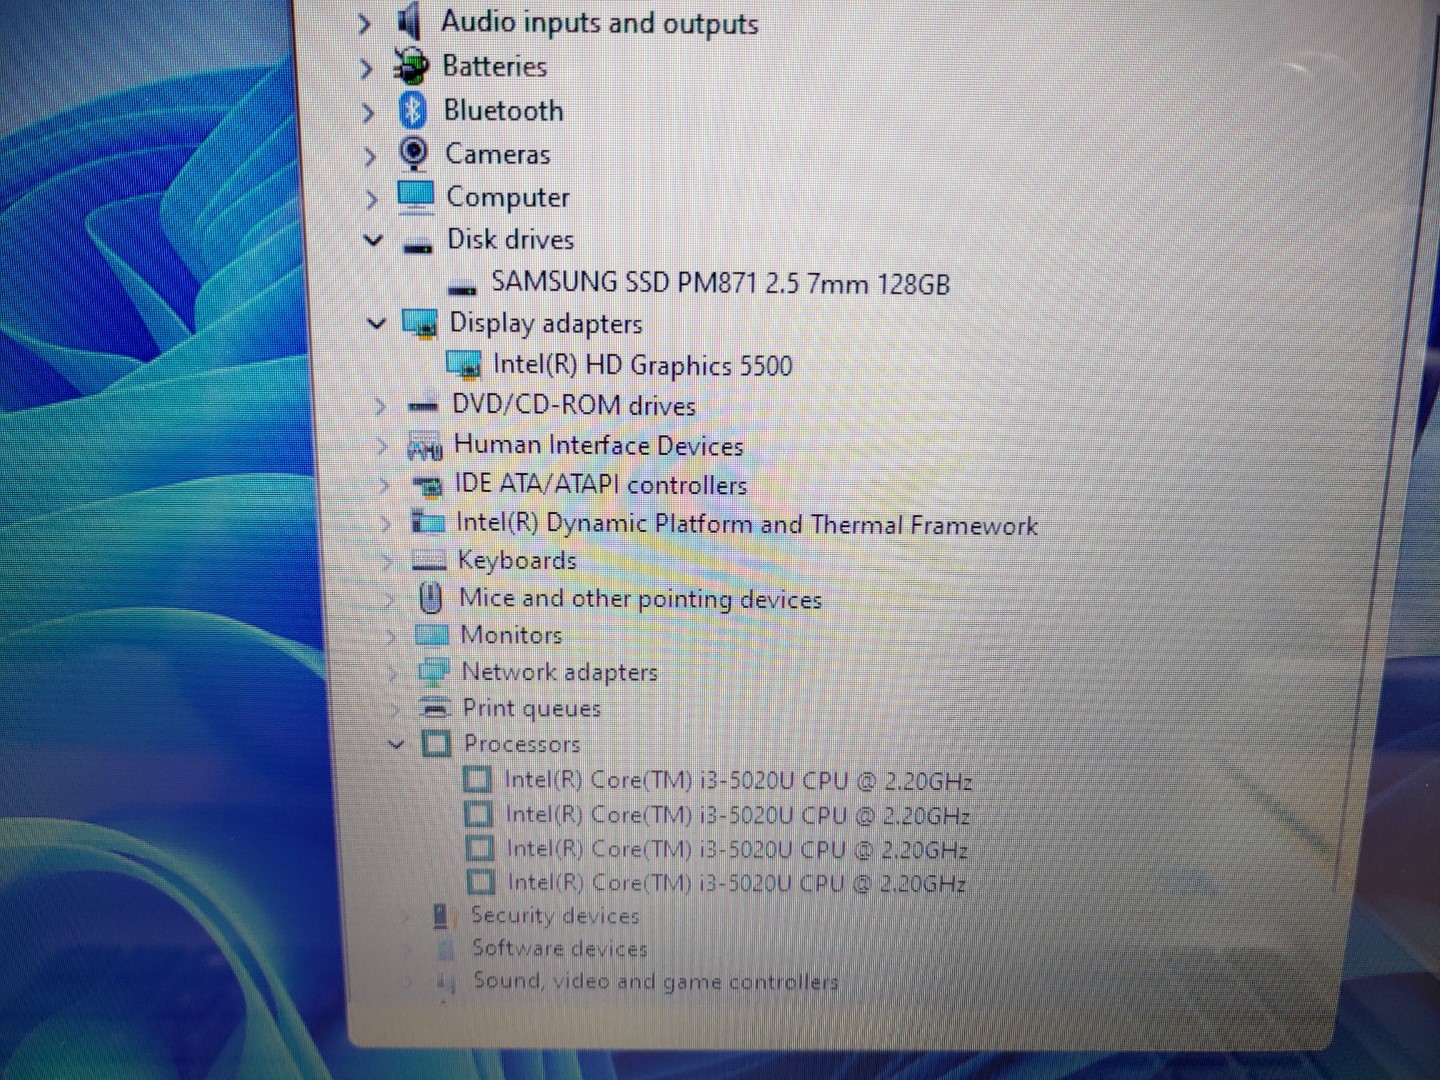Click the Bluetooth logo icon
The width and height of the screenshot is (1440, 1080).
tap(412, 110)
